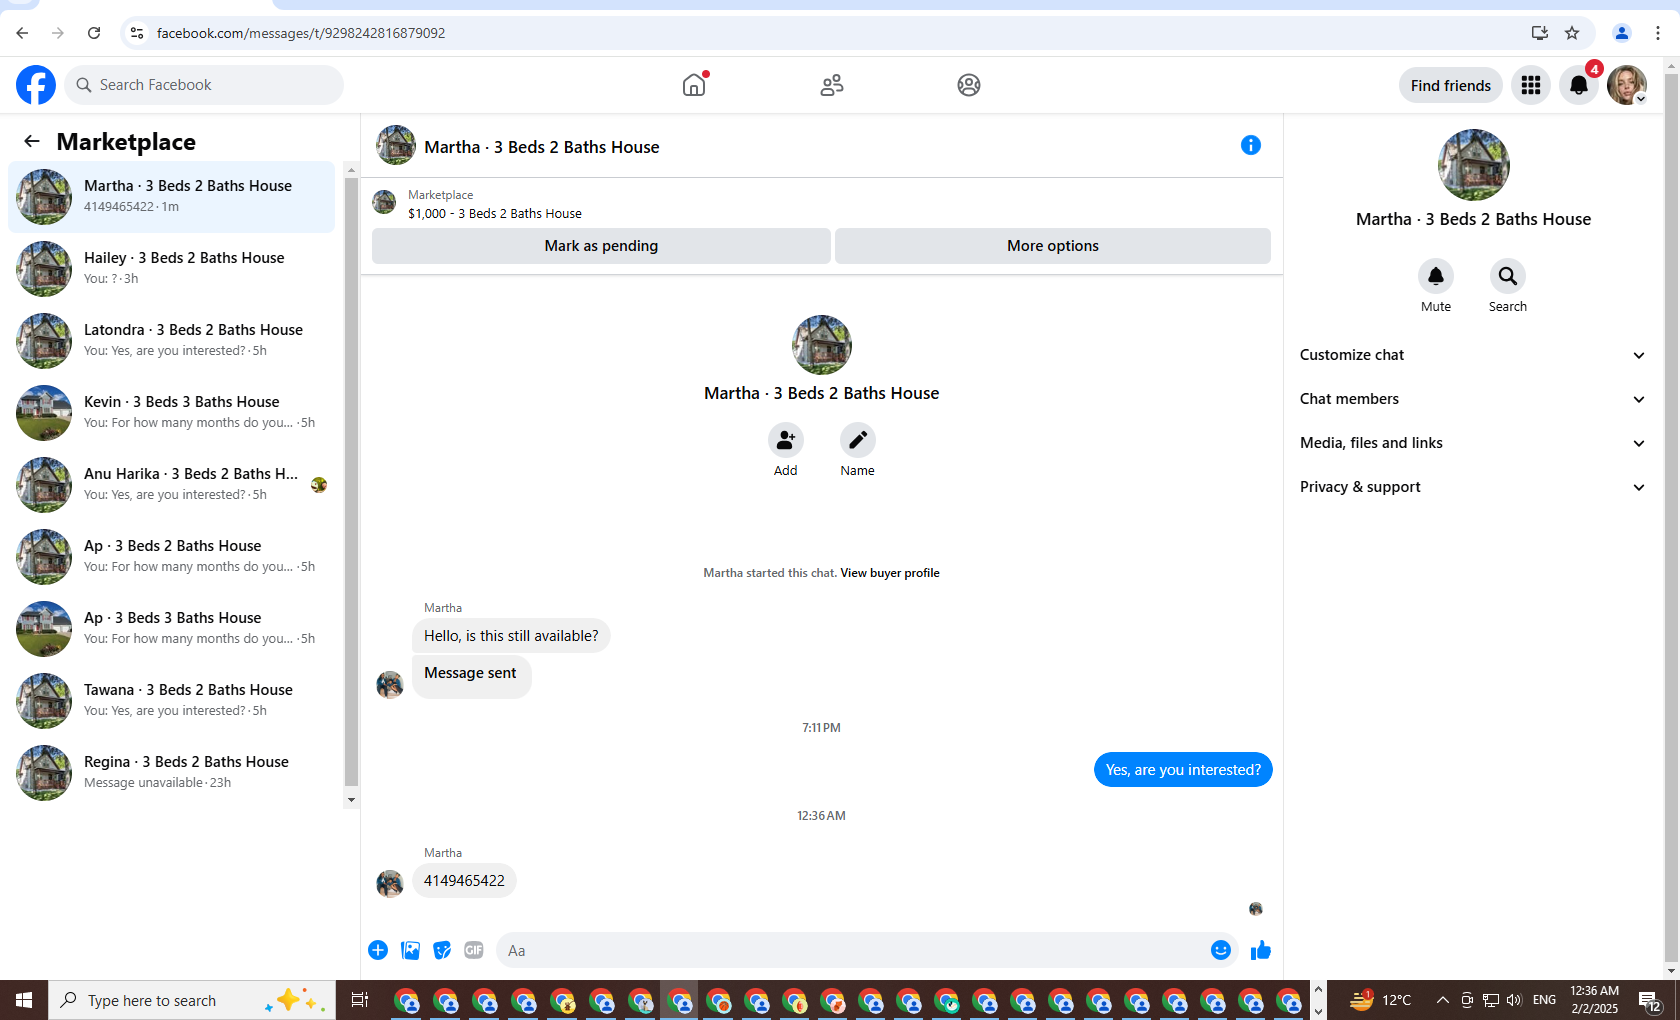The height and width of the screenshot is (1020, 1680).
Task: Open the $1,000 - 3 Beds 2 Baths House listing
Action: (x=495, y=213)
